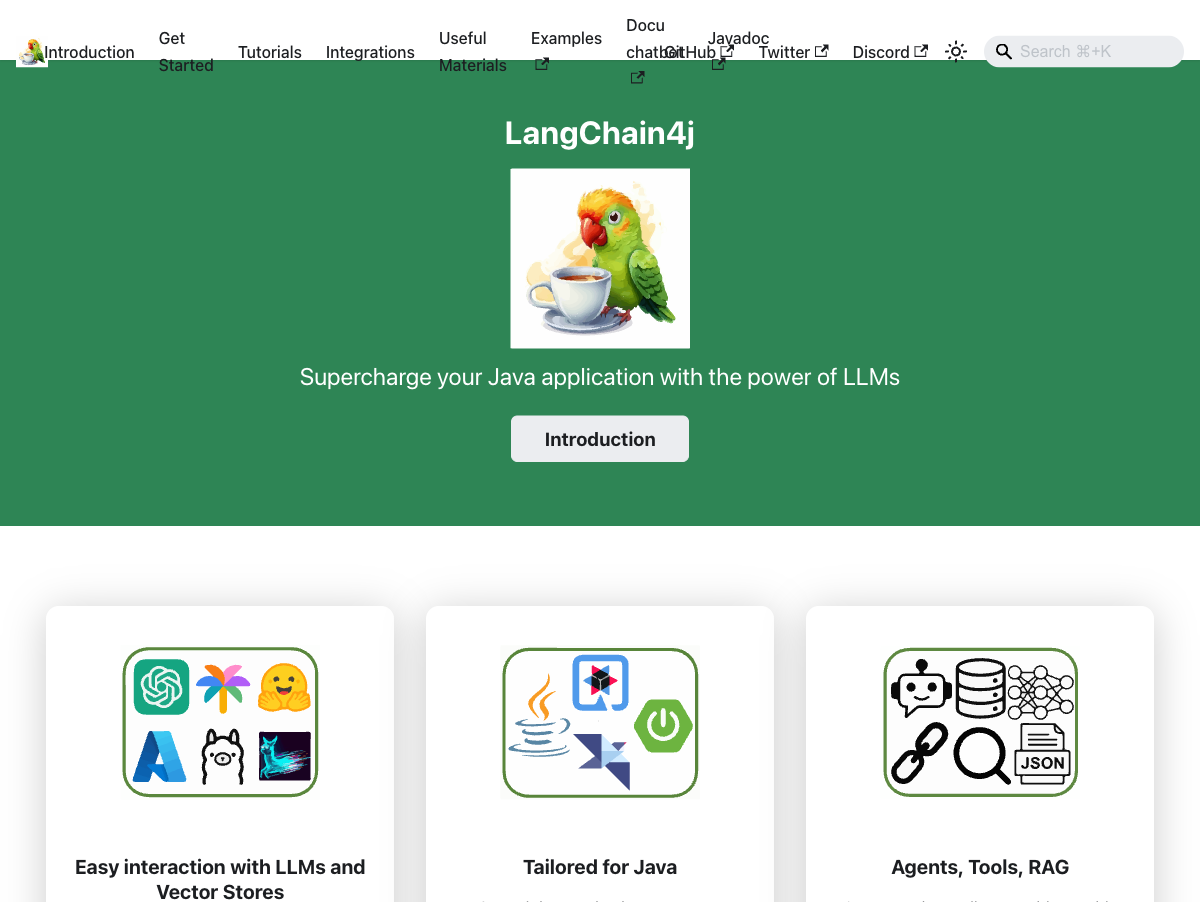Click the Java frameworks logos image
The image size is (1200, 902).
click(600, 722)
